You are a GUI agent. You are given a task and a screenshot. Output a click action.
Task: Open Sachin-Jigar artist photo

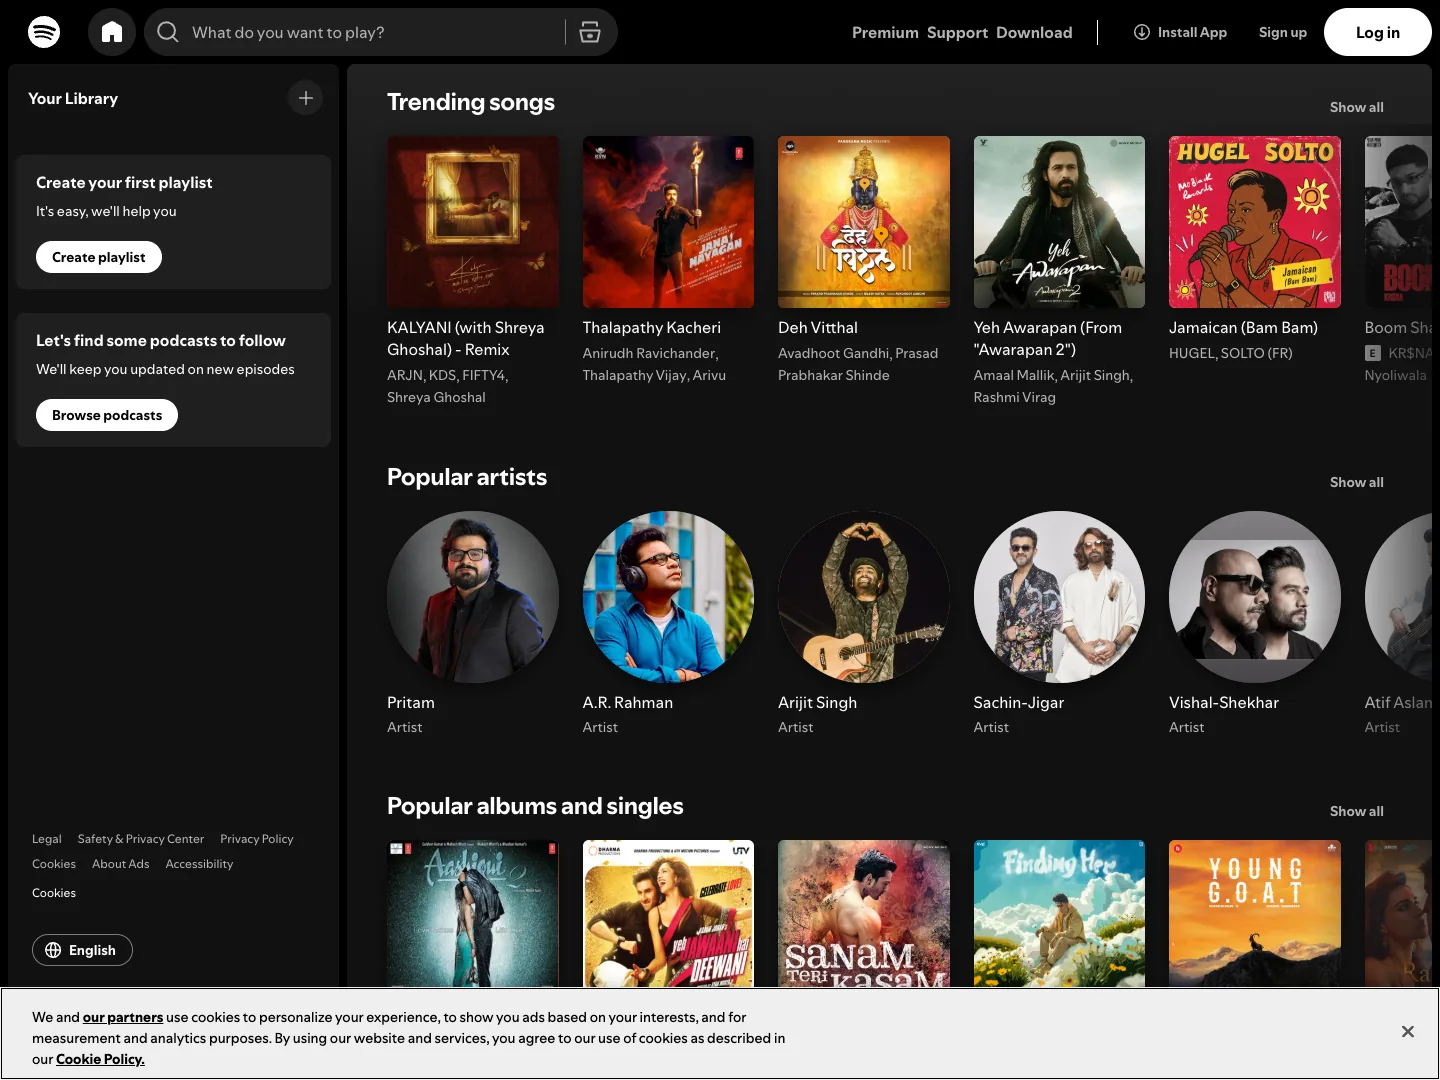pyautogui.click(x=1059, y=597)
